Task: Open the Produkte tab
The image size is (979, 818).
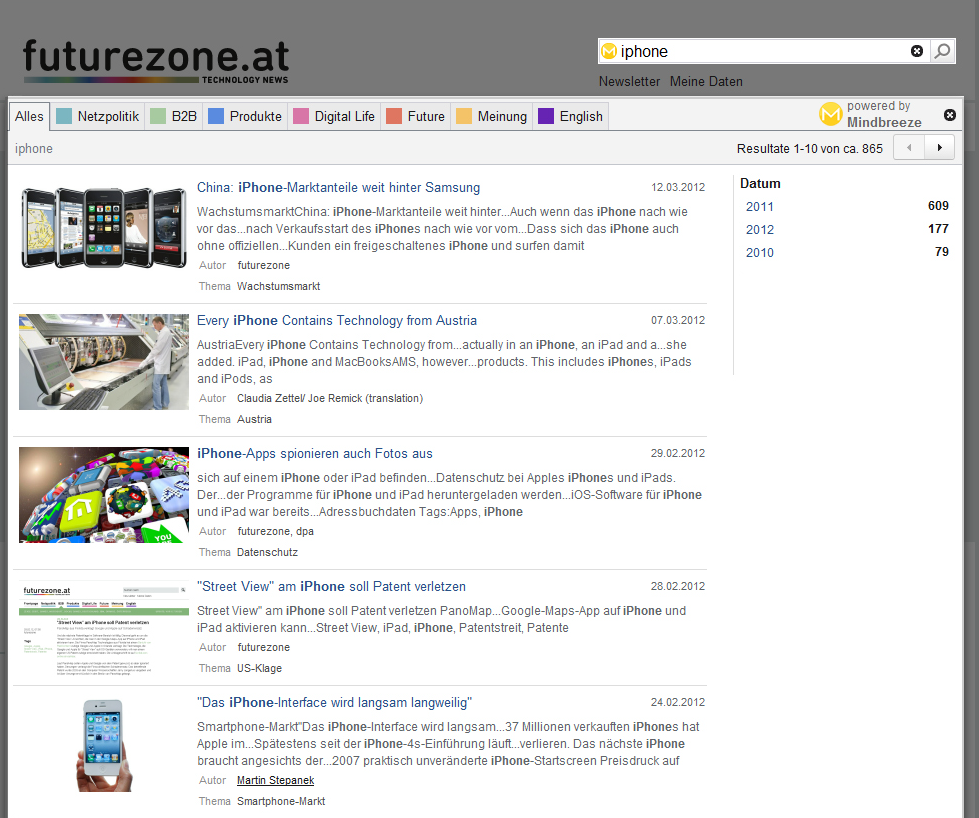Action: [245, 117]
